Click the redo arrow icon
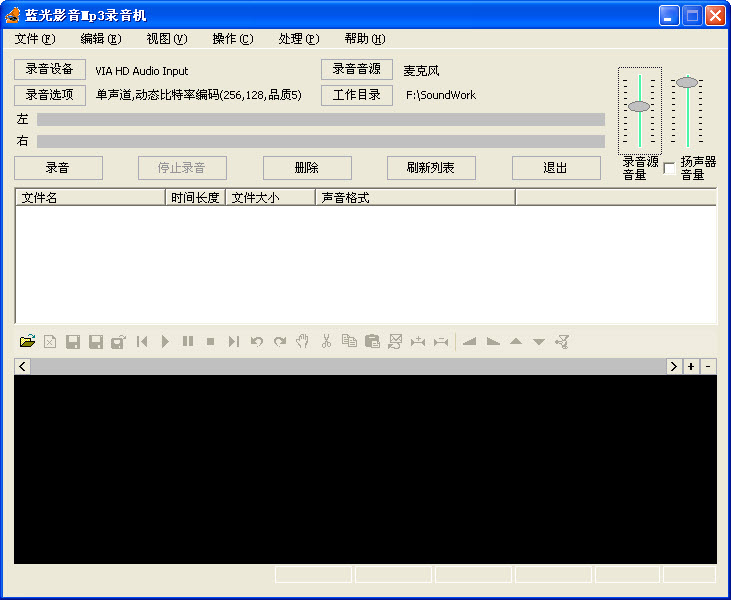 [280, 342]
